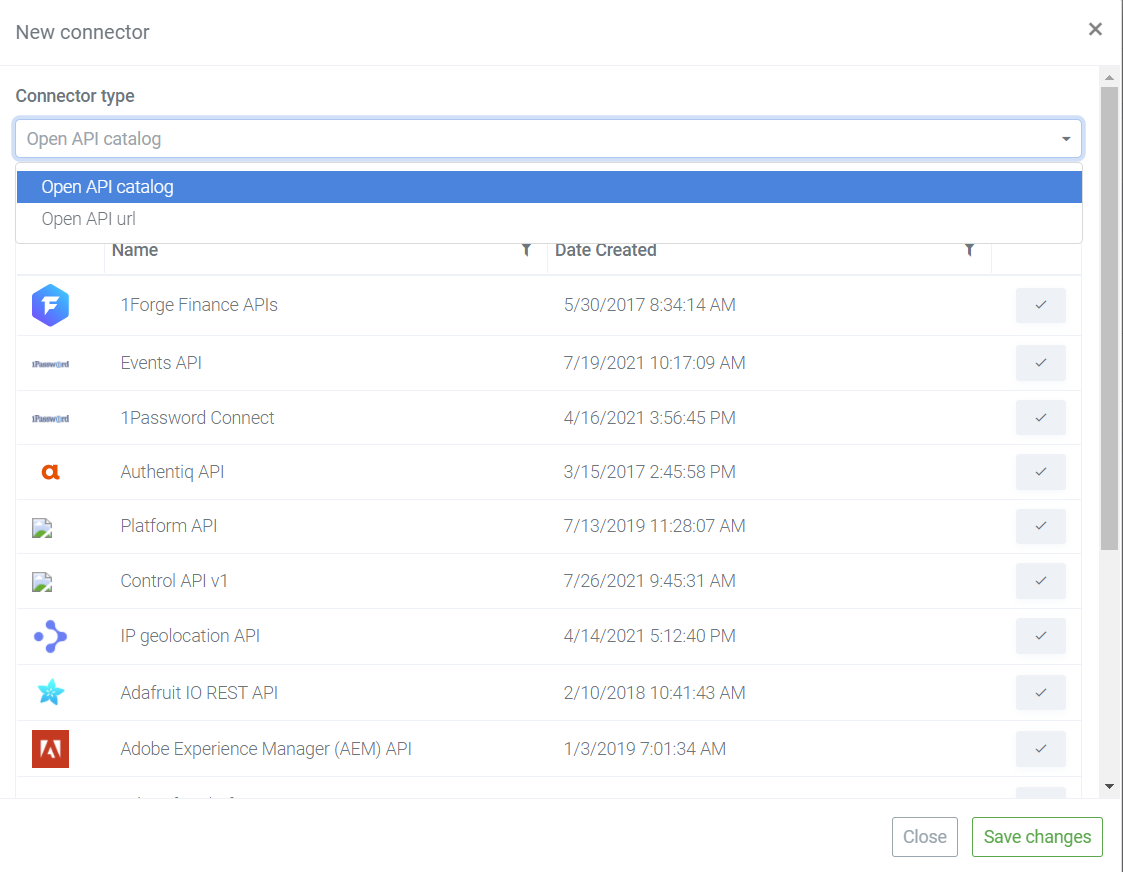This screenshot has height=872, width=1123.
Task: Click the date 2/10/2018 10:41:43 AM
Action: [655, 692]
